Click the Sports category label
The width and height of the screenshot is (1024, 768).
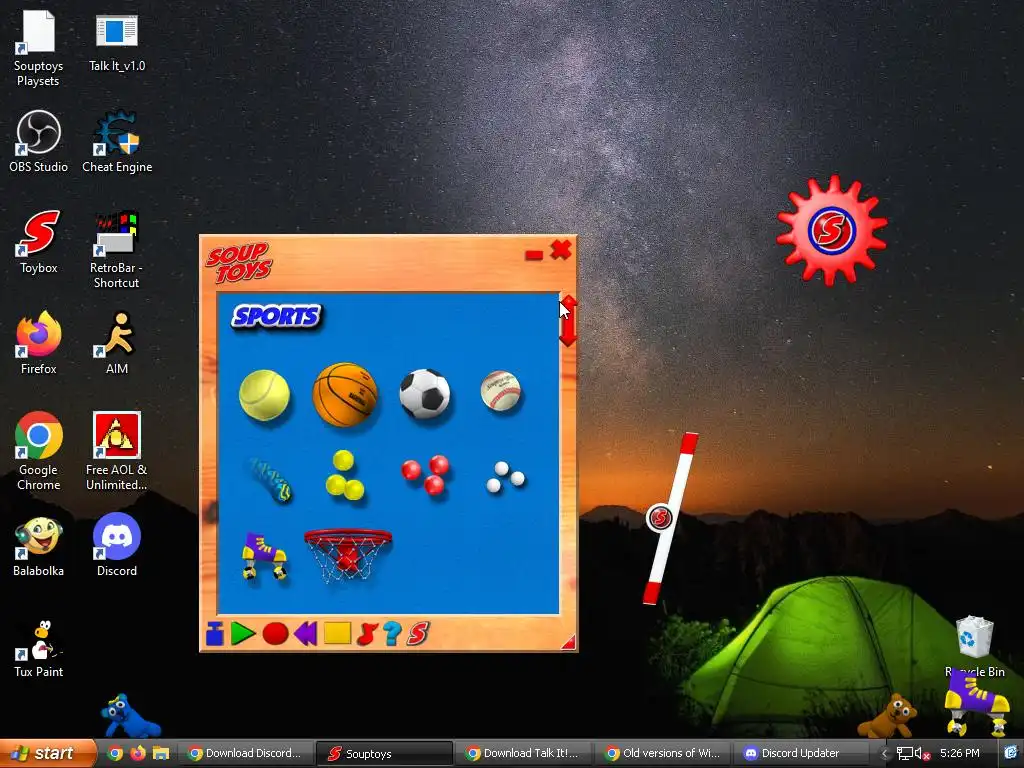[x=276, y=317]
